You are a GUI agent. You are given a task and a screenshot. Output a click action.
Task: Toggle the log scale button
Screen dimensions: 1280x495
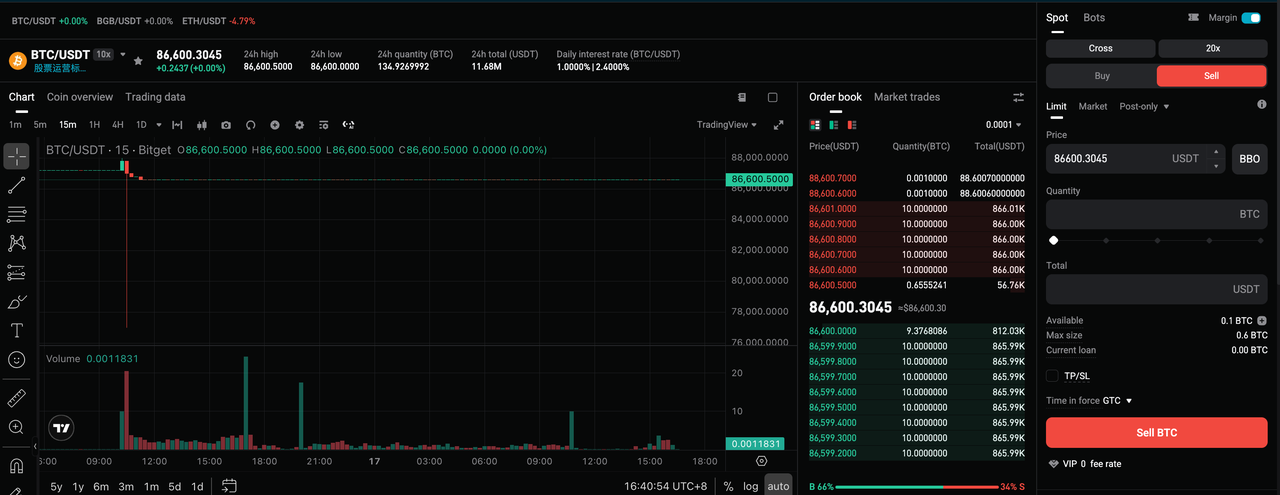click(x=751, y=486)
